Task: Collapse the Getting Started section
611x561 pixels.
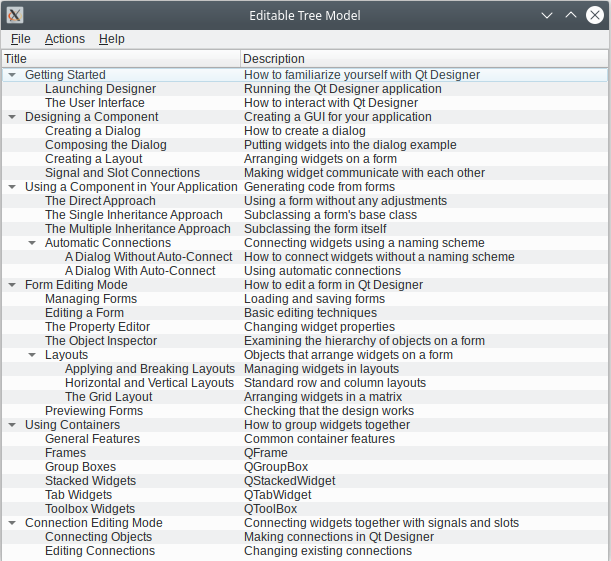Action: point(12,75)
